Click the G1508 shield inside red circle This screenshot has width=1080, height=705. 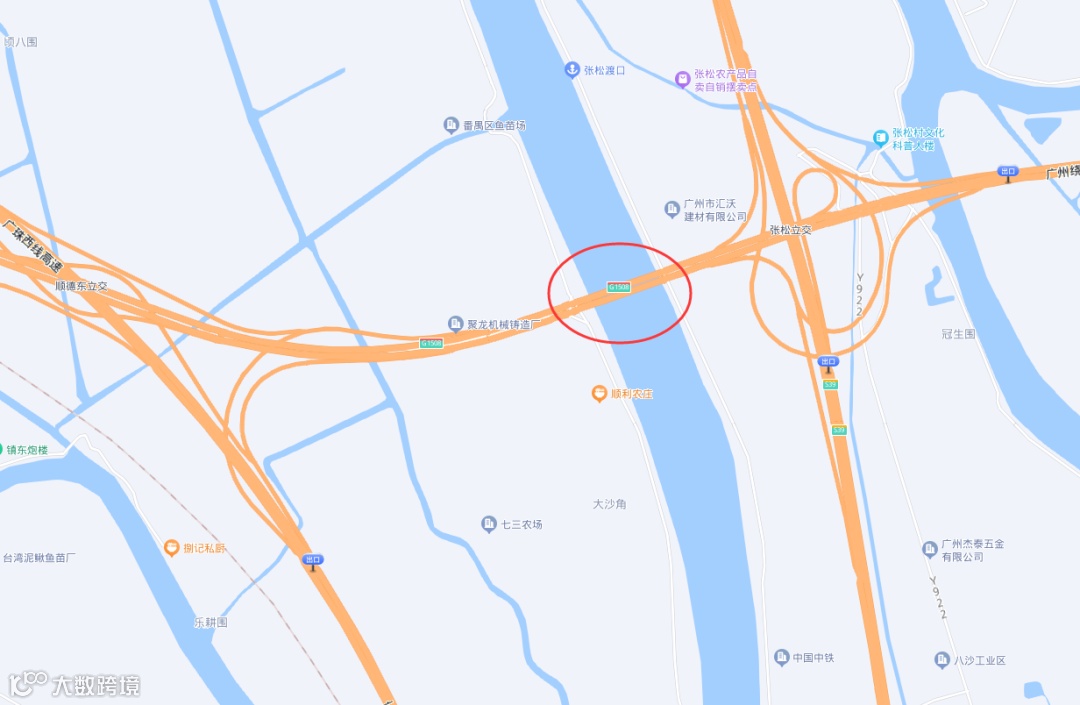coord(619,287)
